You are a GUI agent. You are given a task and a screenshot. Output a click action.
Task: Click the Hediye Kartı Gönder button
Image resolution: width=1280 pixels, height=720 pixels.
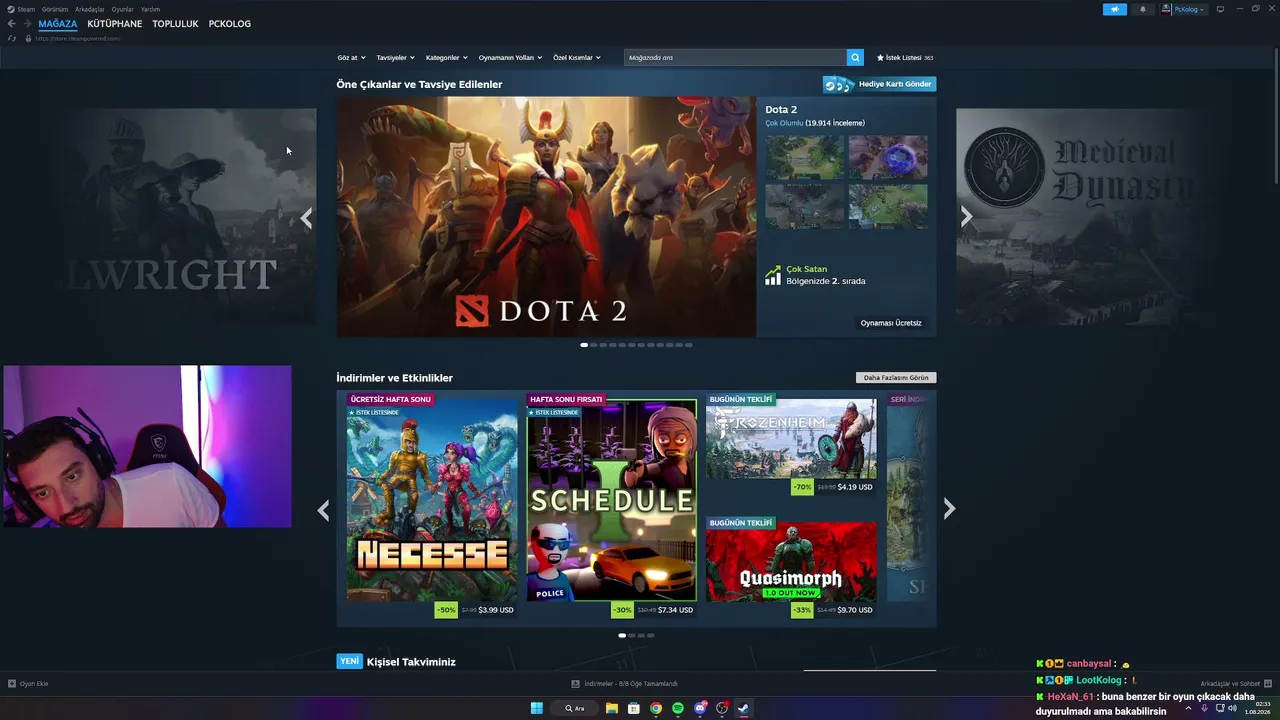(x=880, y=84)
